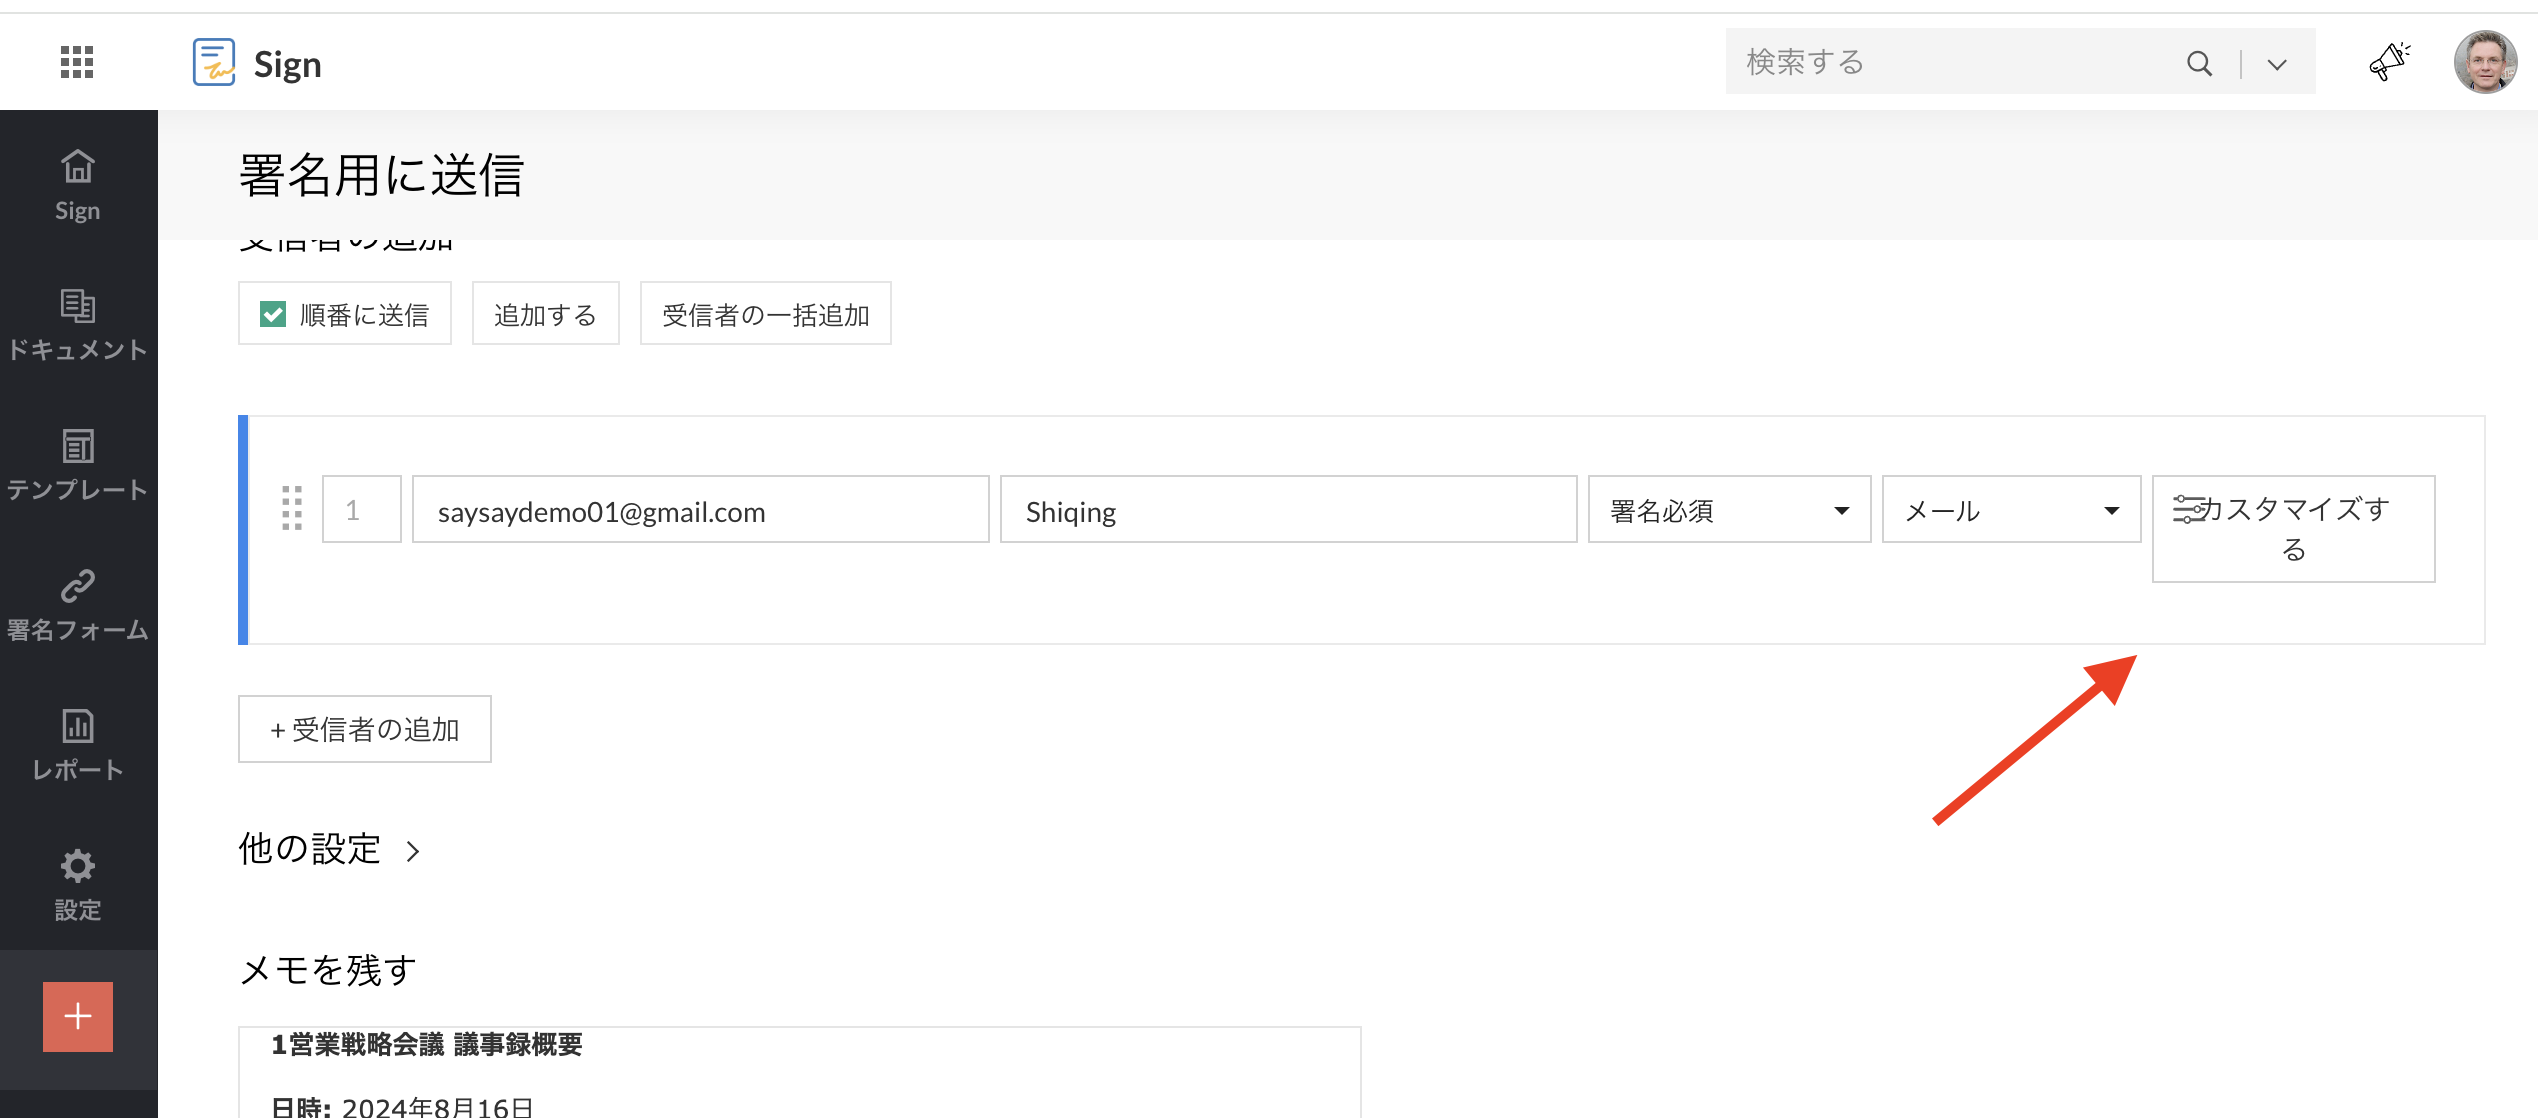Toggle the 順番に送信 checkbox
2538x1118 pixels.
pyautogui.click(x=273, y=314)
